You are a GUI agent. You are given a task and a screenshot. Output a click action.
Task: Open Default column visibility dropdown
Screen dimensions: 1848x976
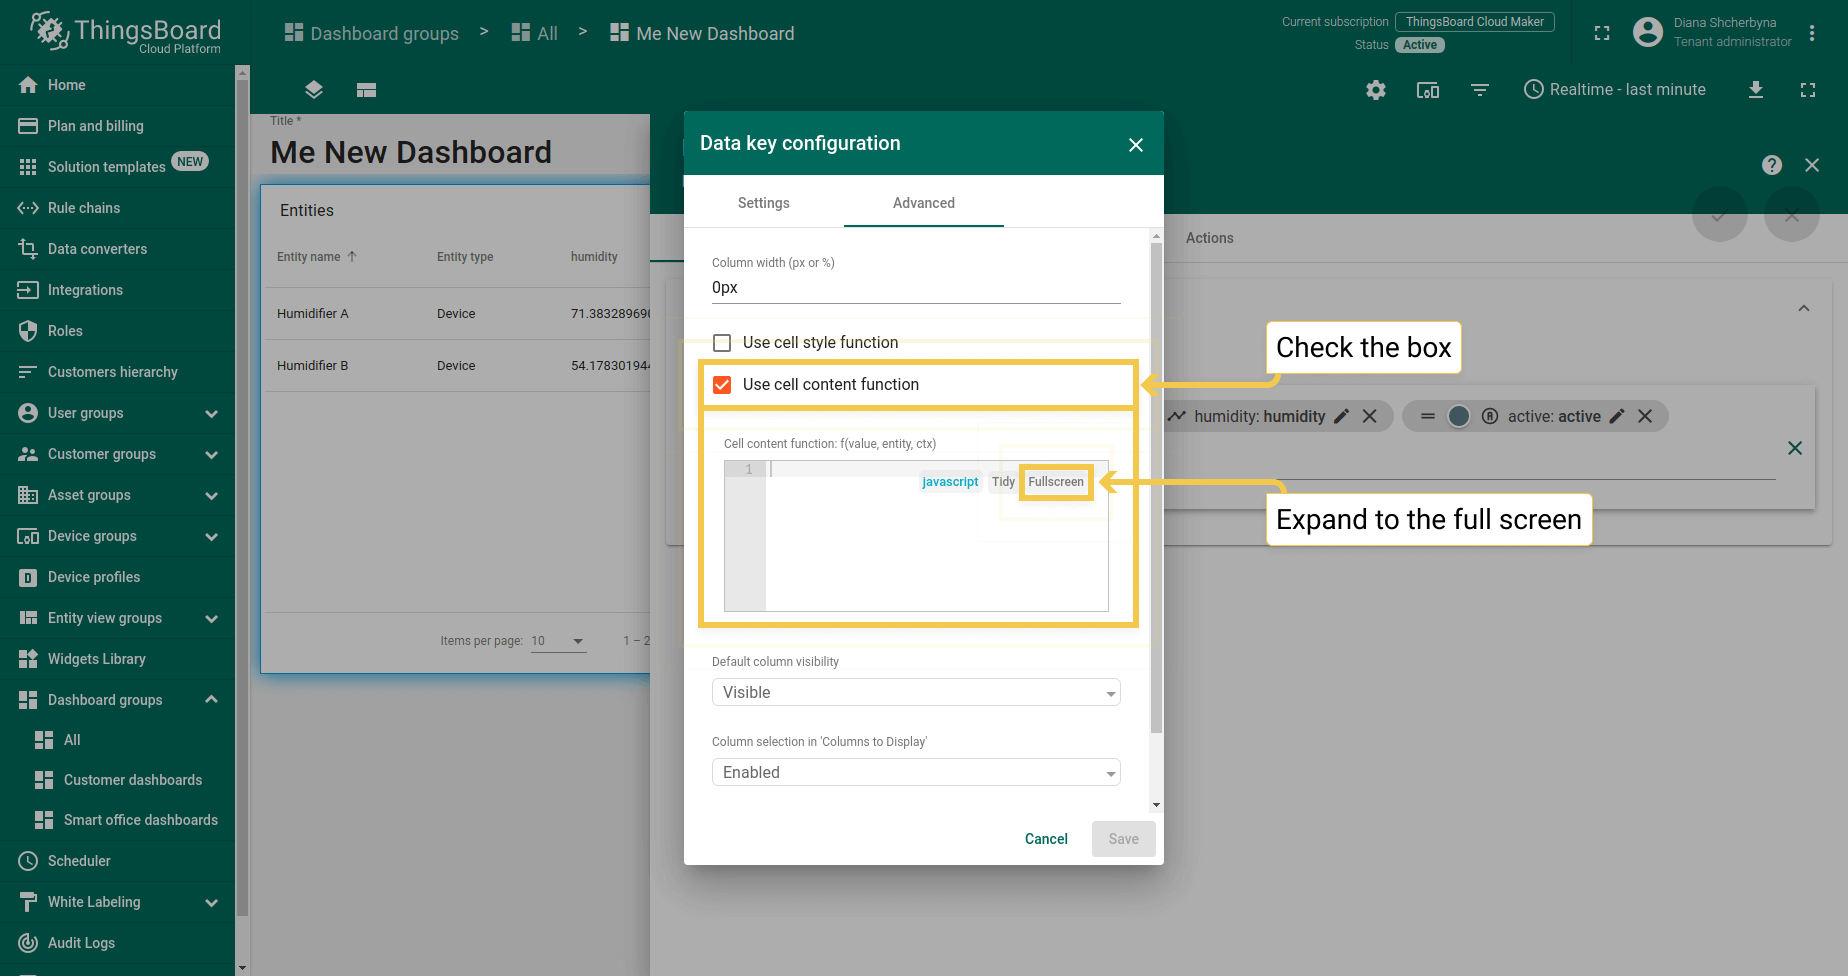click(916, 692)
